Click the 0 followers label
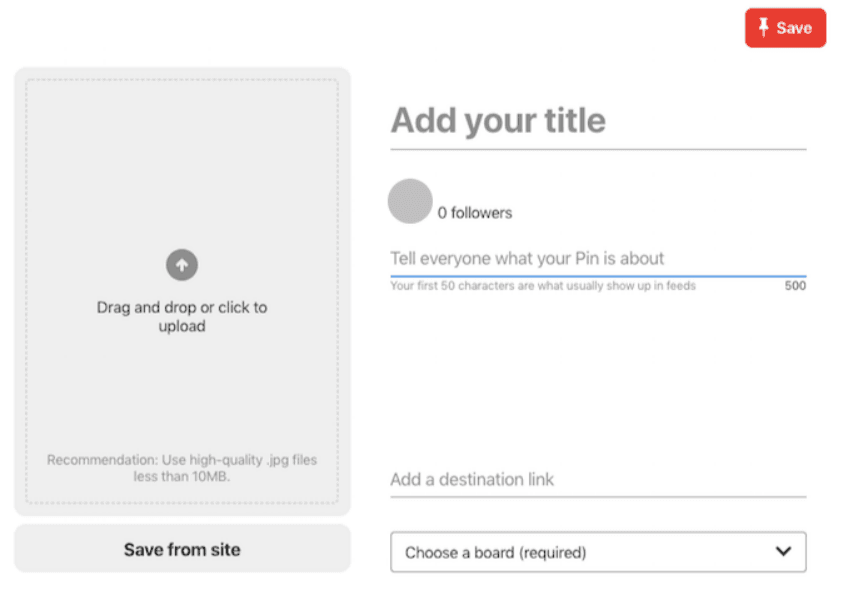 476,212
